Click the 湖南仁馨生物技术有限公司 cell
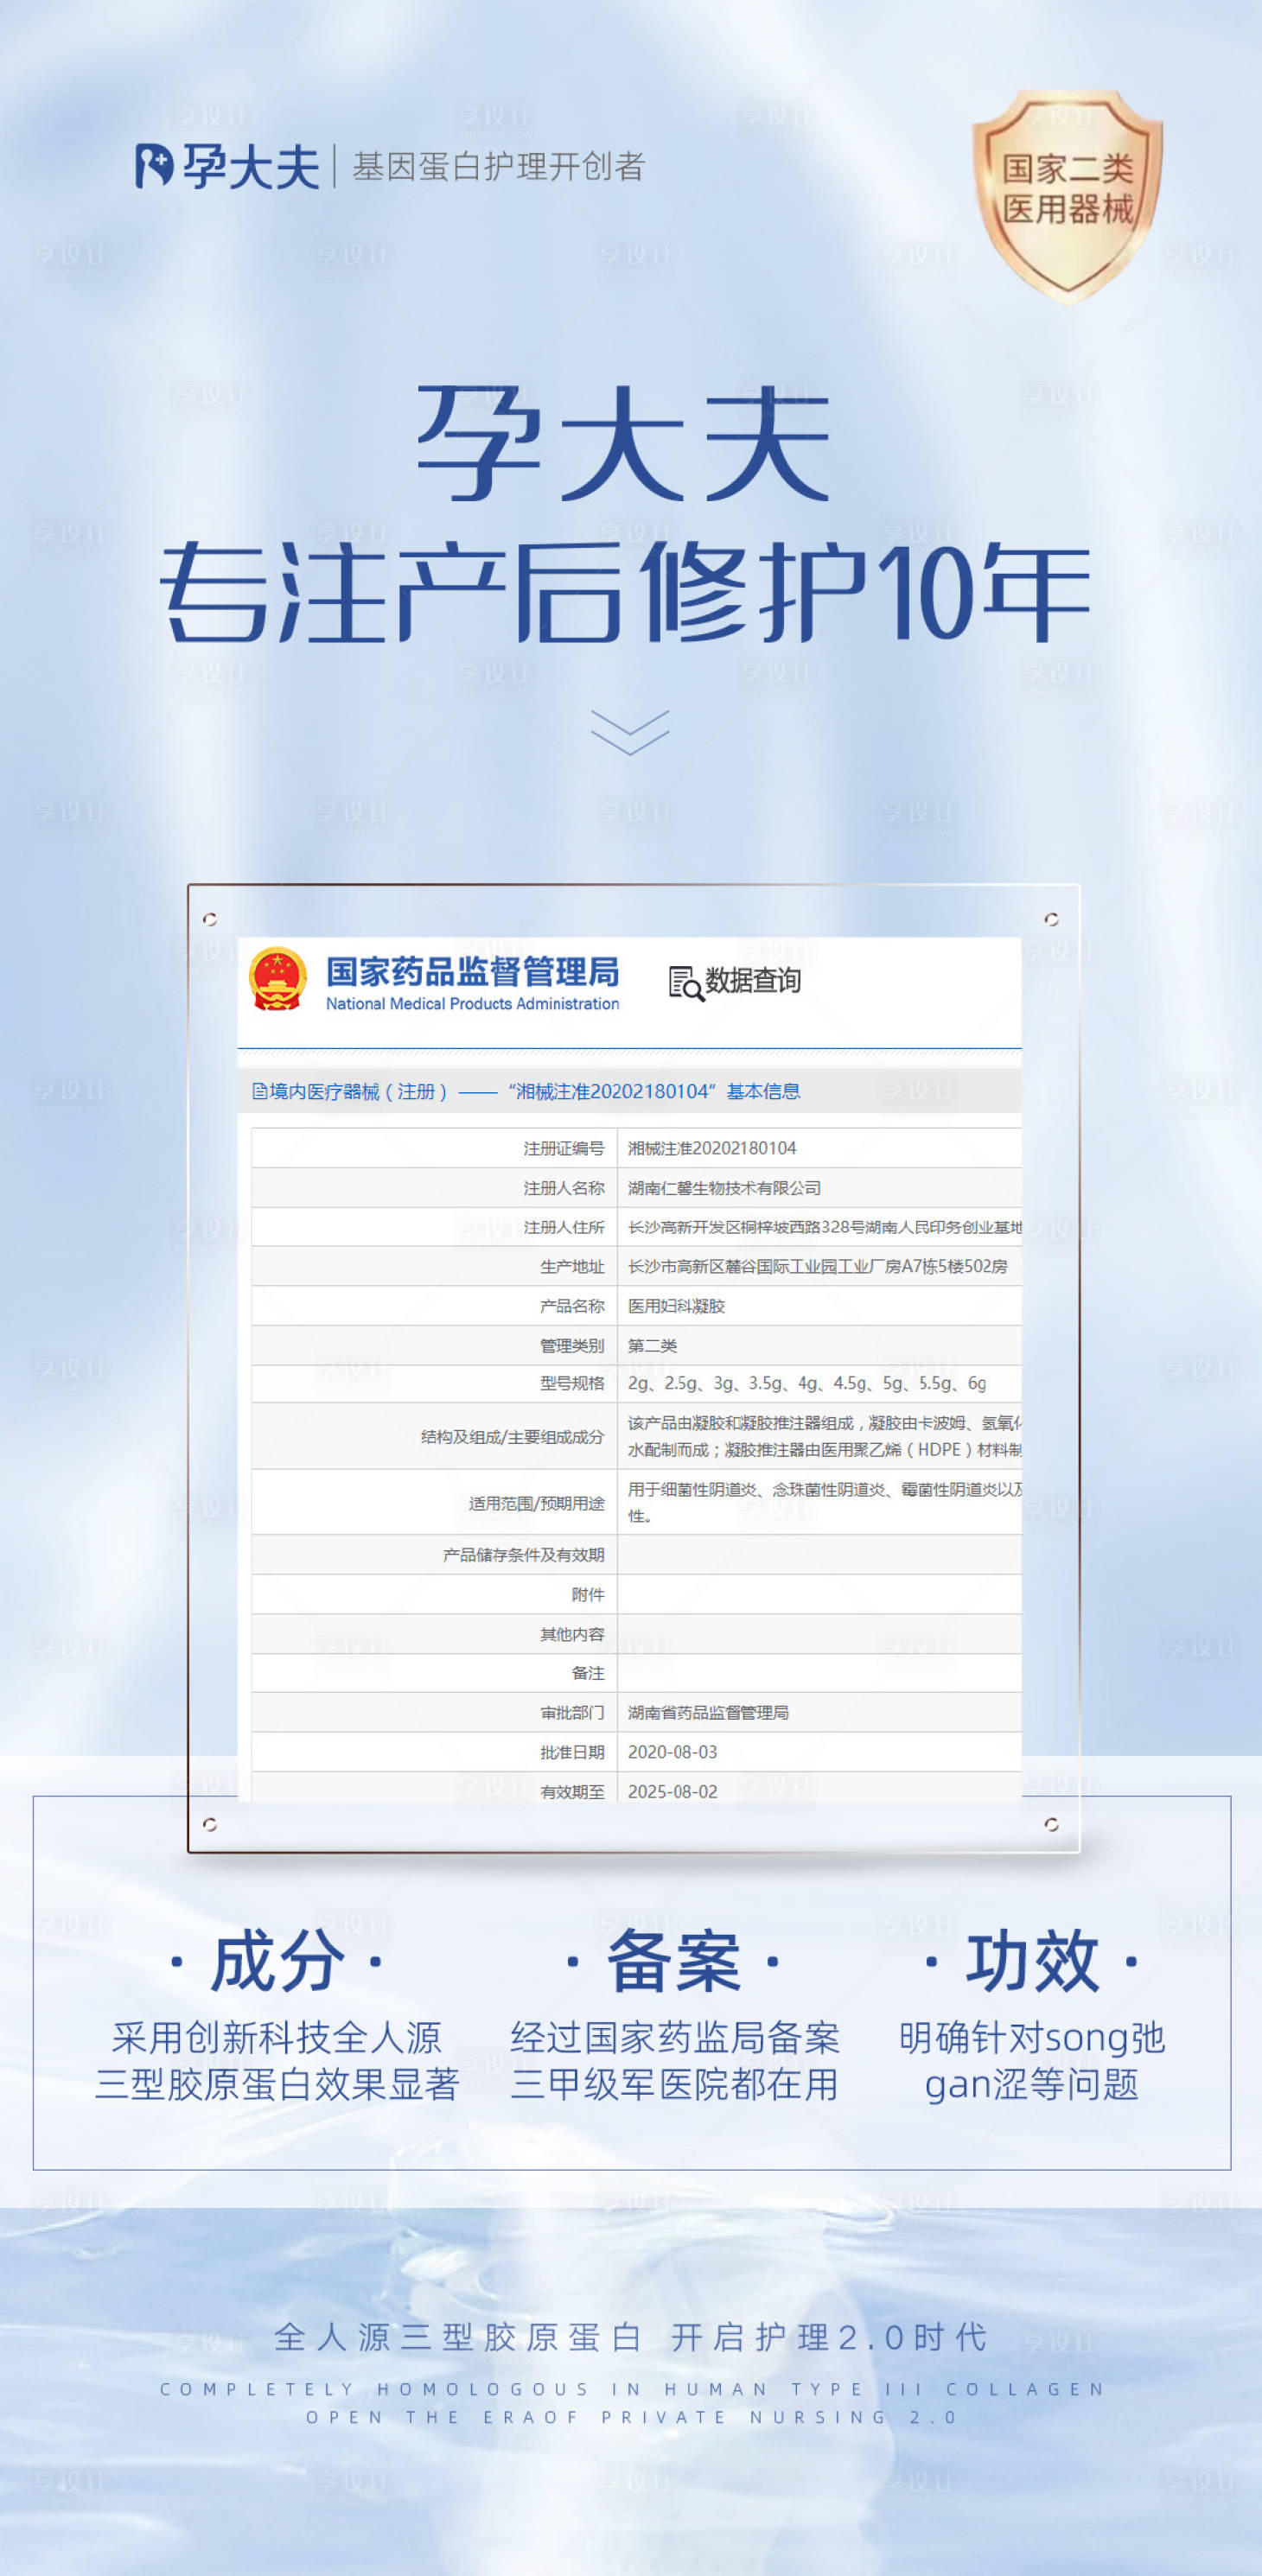 [724, 1188]
